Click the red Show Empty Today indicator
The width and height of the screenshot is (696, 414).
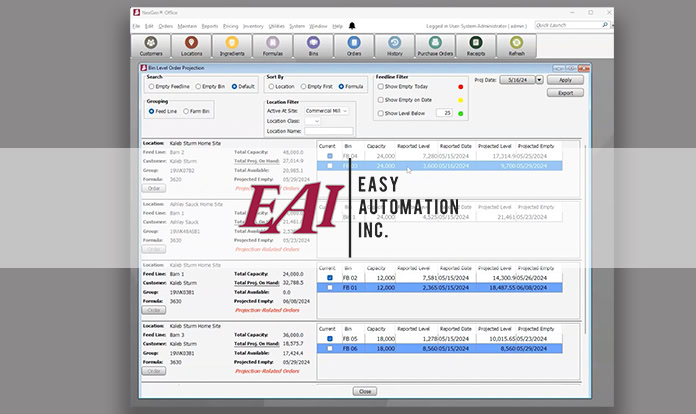(x=460, y=87)
